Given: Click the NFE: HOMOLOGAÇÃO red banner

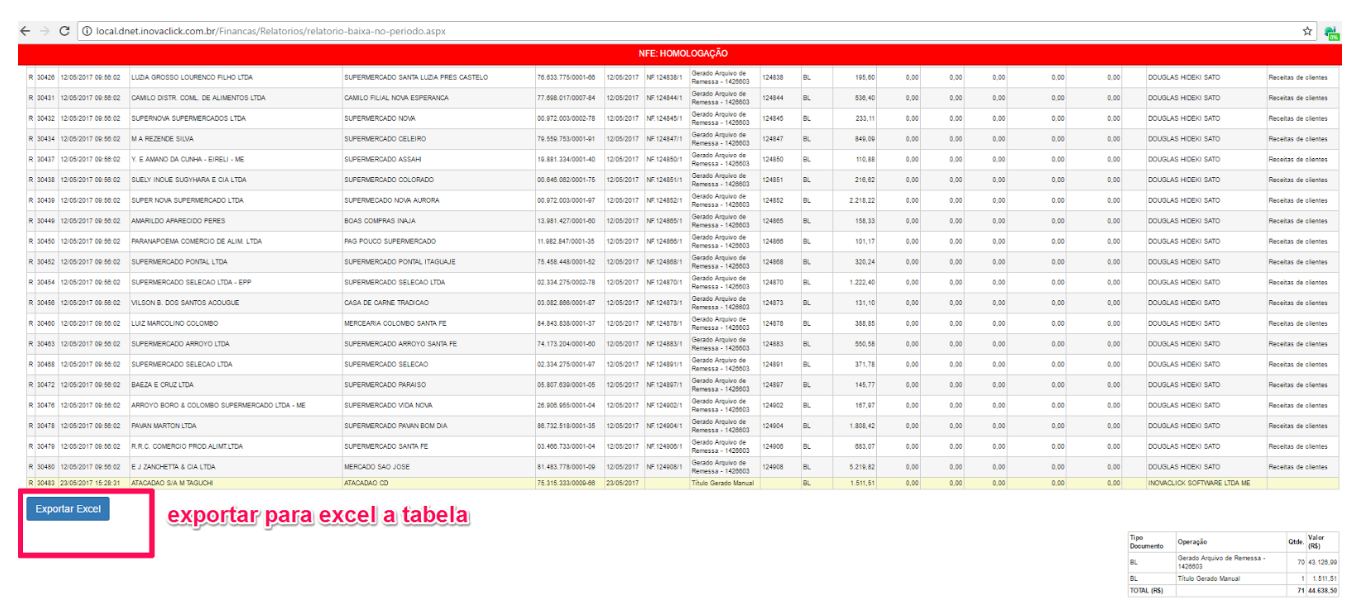Looking at the screenshot, I should click(683, 53).
